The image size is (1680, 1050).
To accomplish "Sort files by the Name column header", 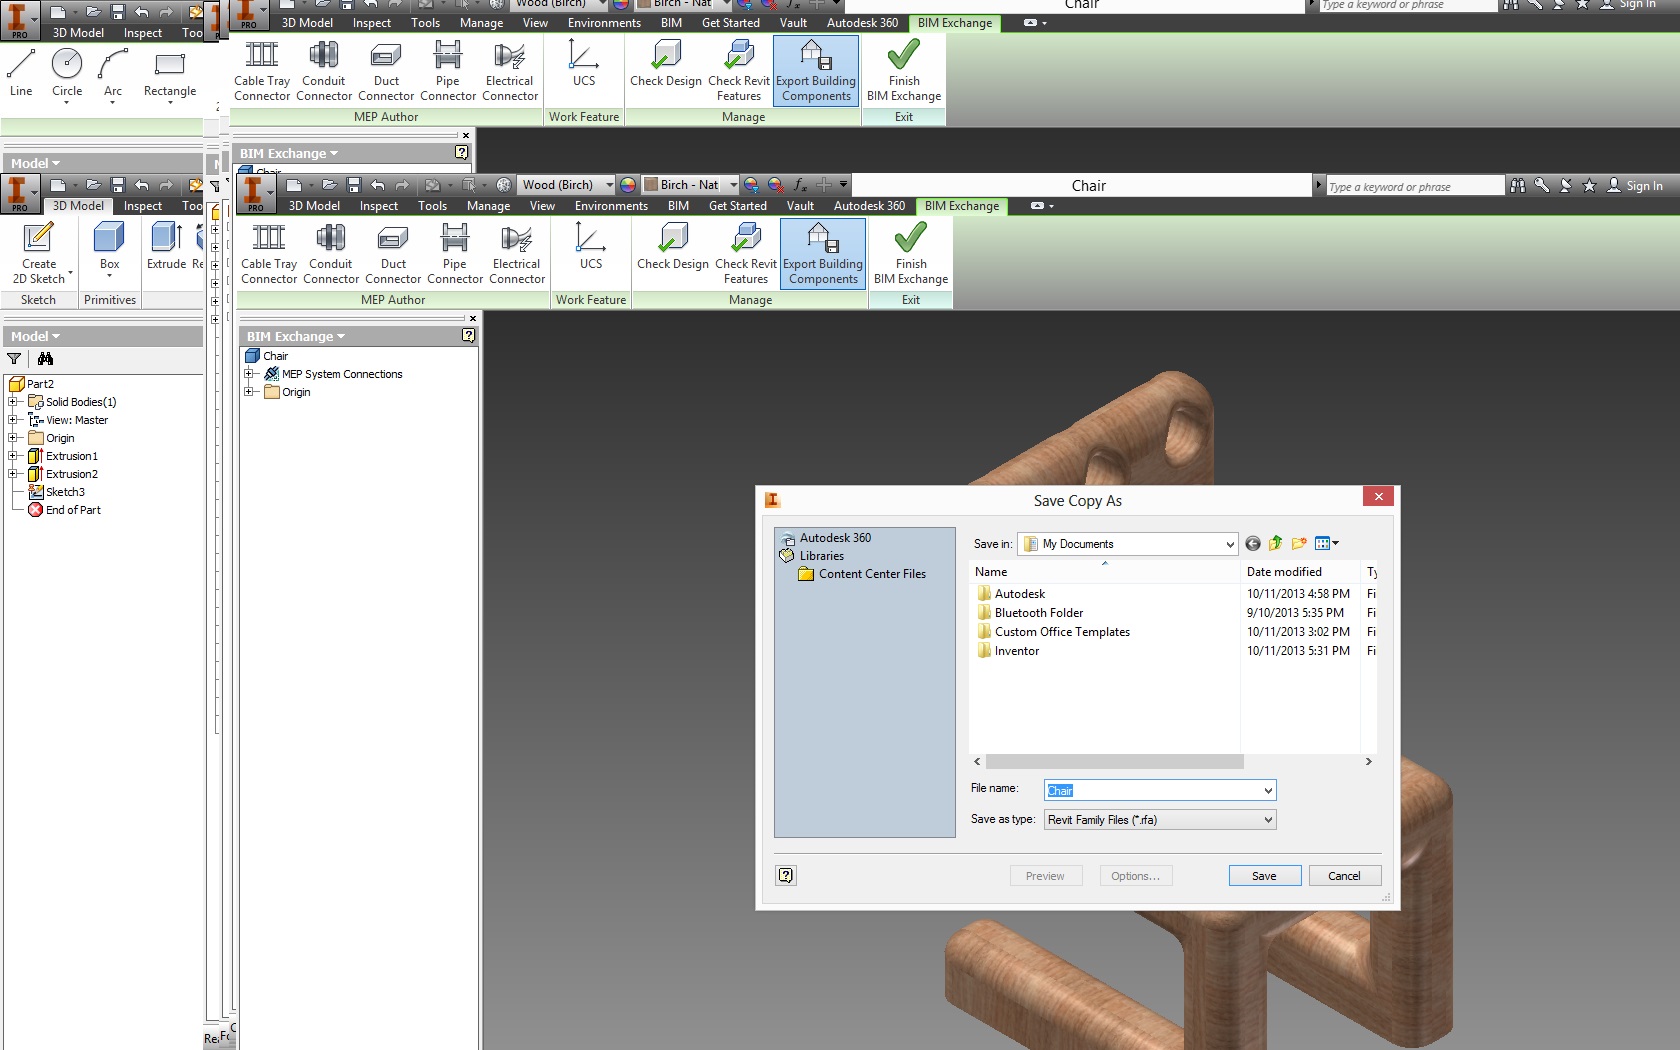I will pyautogui.click(x=1104, y=572).
